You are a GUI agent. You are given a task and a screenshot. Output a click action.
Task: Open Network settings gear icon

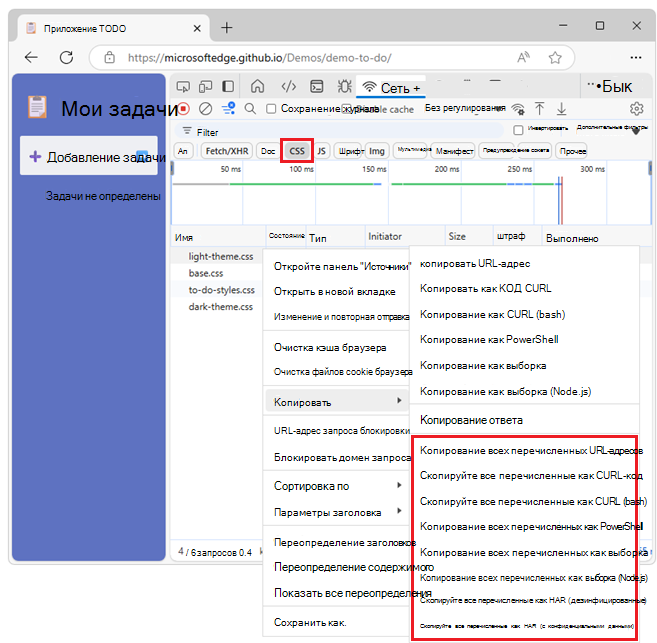pos(636,109)
